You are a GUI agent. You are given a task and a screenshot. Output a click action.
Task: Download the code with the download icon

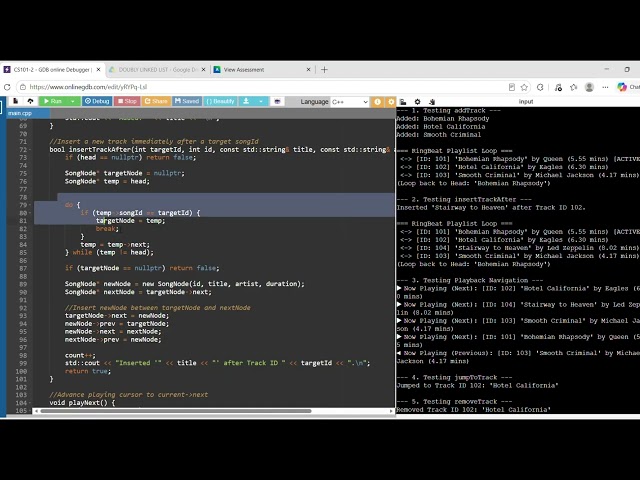tap(246, 101)
